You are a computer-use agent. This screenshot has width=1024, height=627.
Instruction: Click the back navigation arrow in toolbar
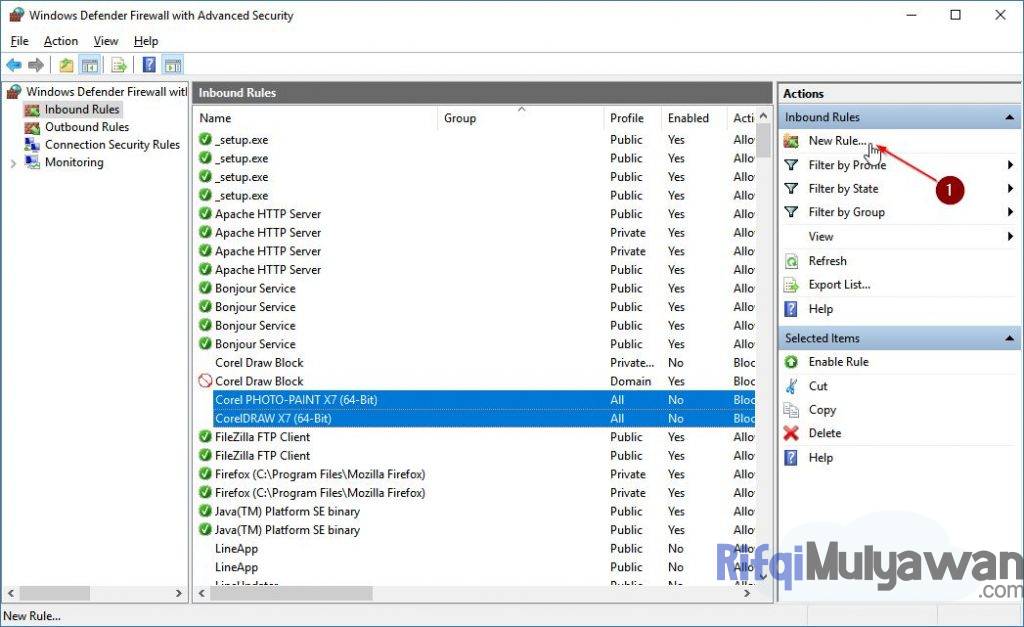click(14, 64)
